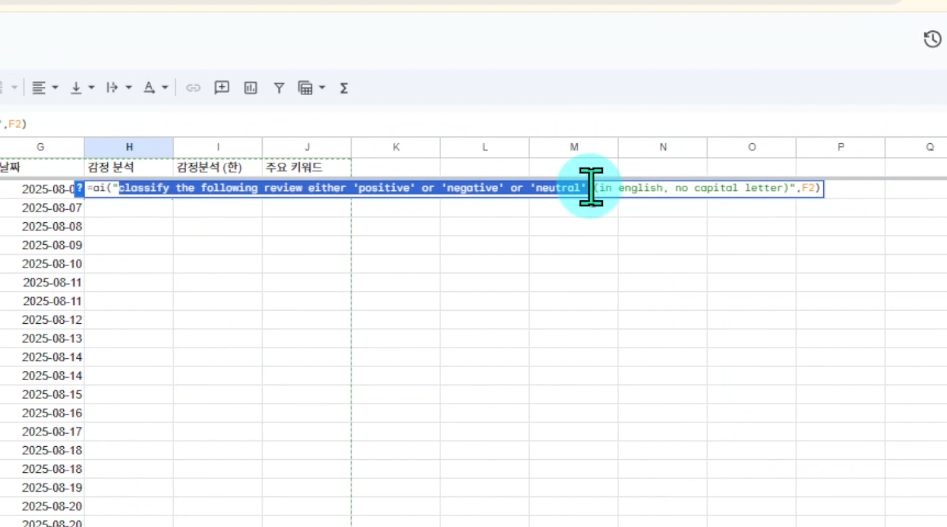
Task: Click cell containing 감정분석 (한) header
Action: point(217,167)
